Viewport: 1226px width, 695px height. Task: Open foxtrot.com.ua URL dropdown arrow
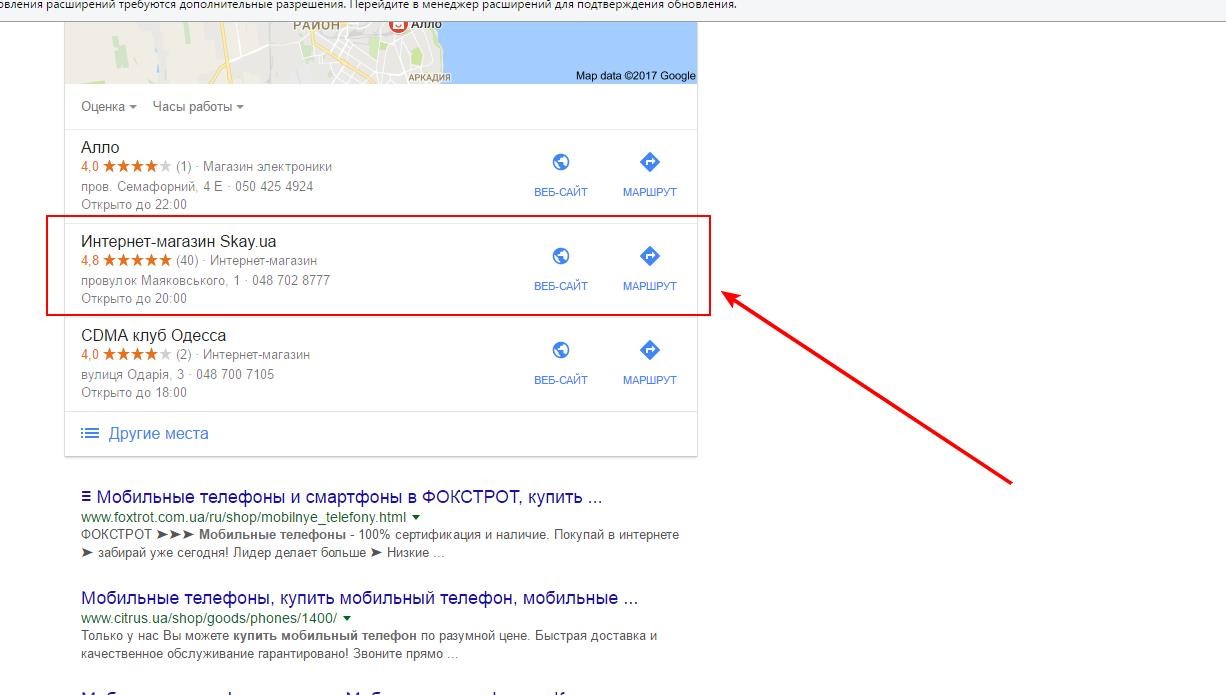[x=416, y=517]
